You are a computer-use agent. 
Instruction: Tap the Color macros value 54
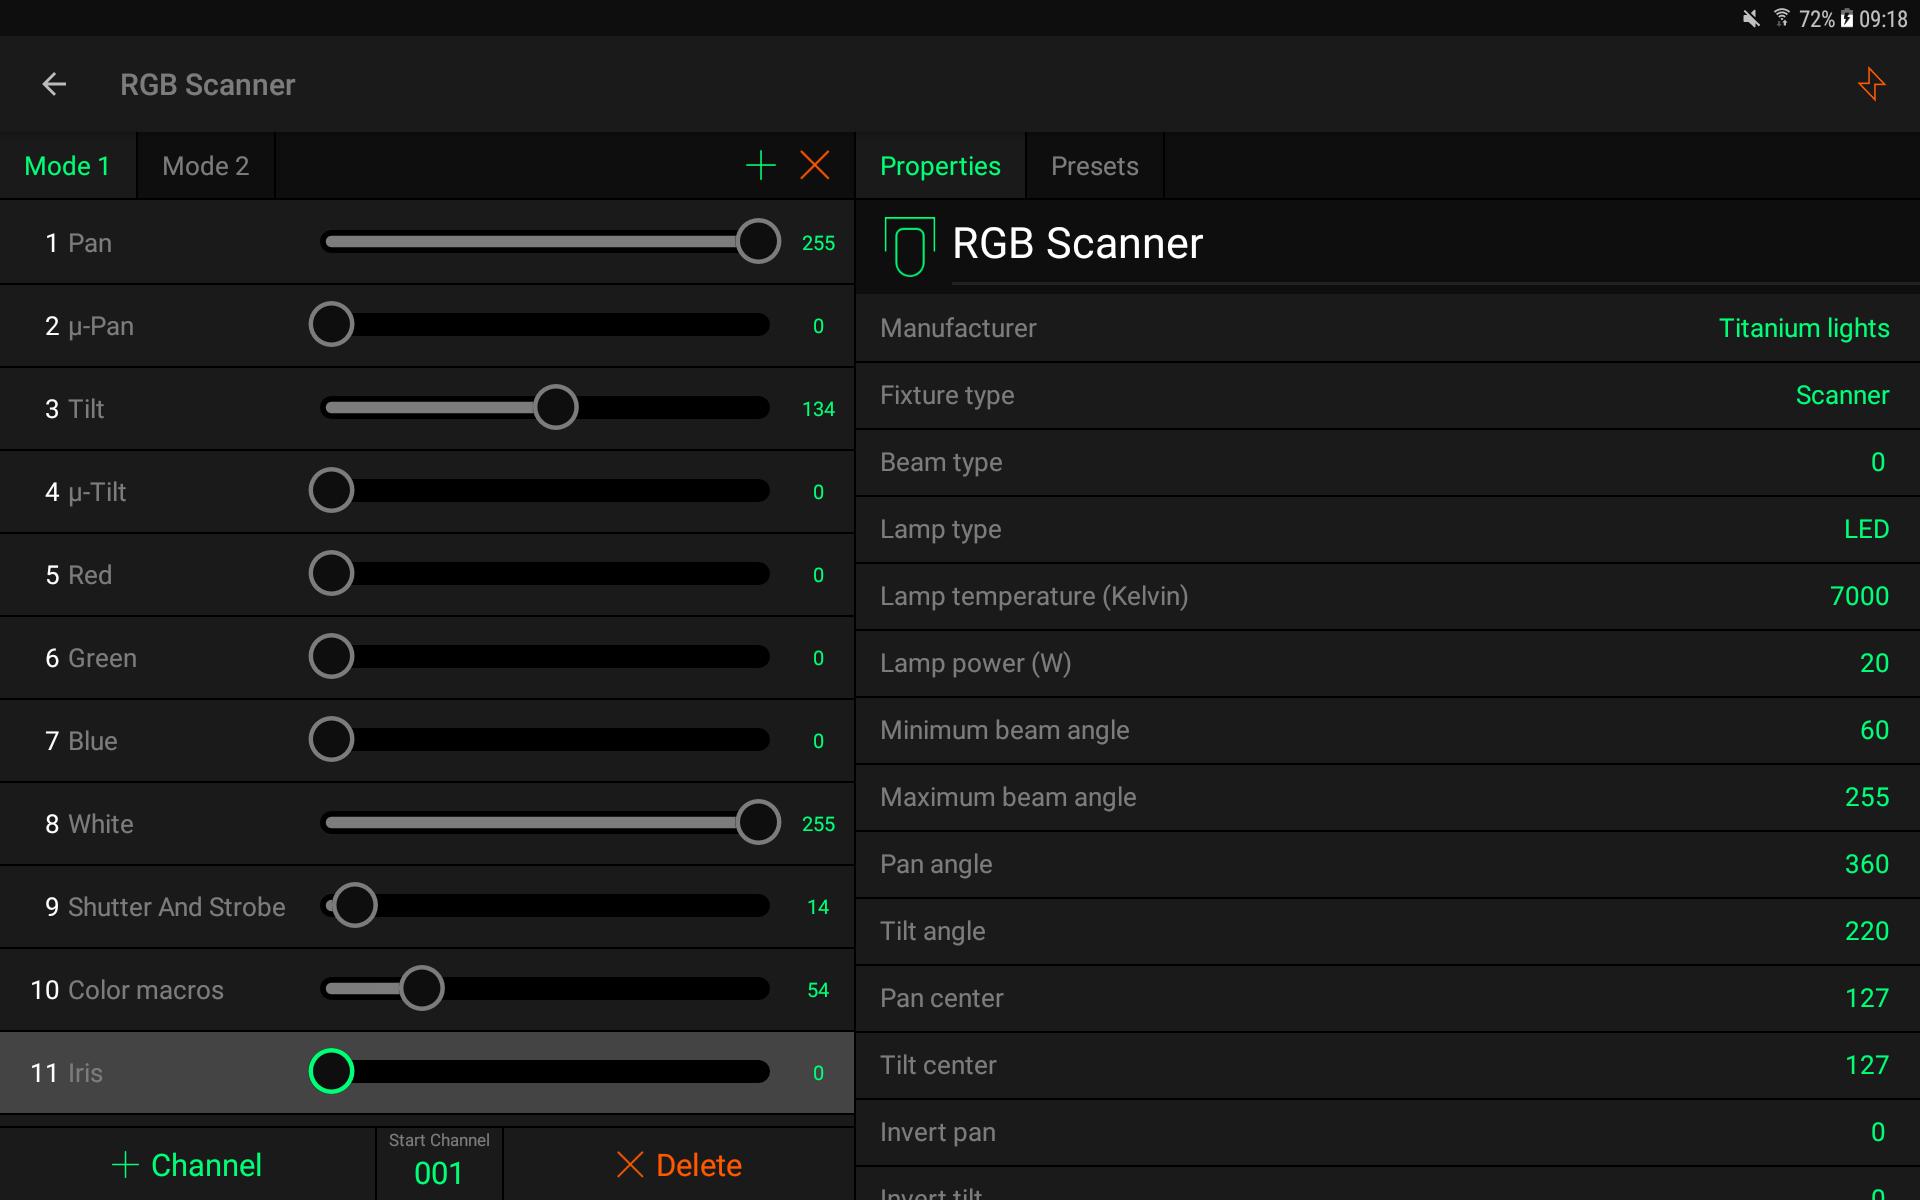(818, 990)
